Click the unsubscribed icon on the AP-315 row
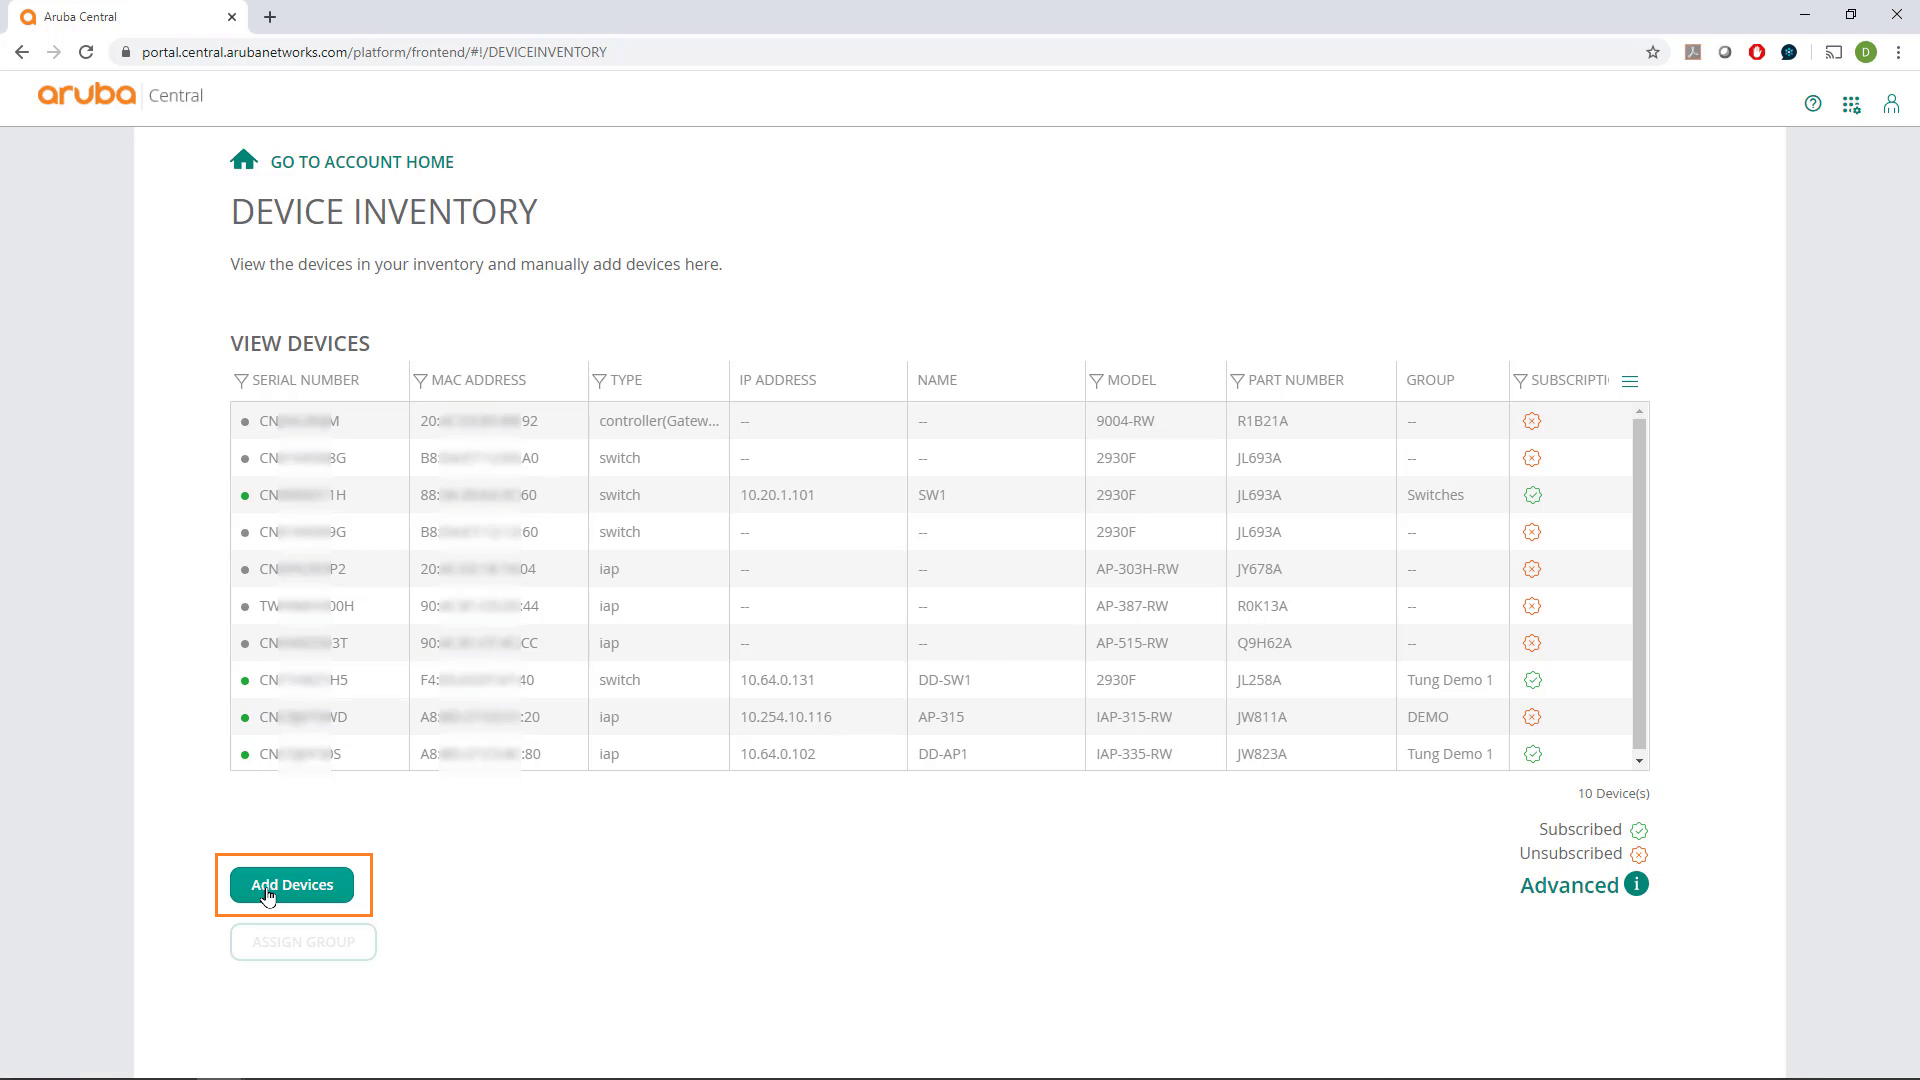Image resolution: width=1920 pixels, height=1080 pixels. 1532,716
